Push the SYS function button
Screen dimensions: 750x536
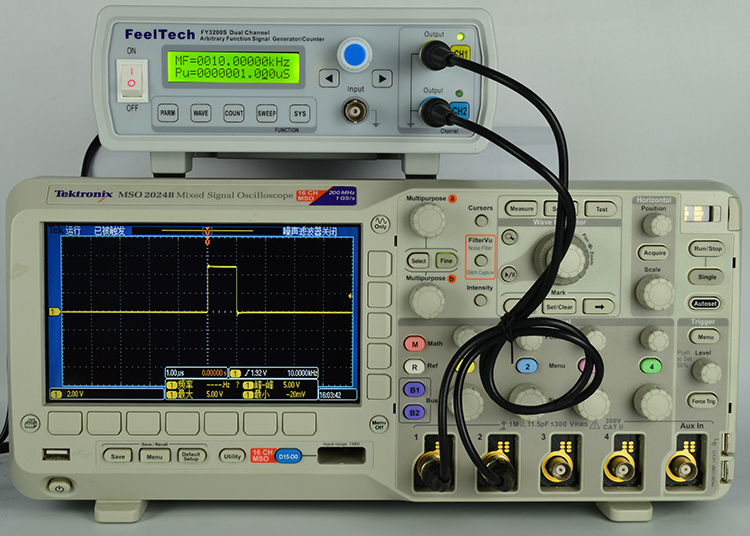(x=299, y=113)
